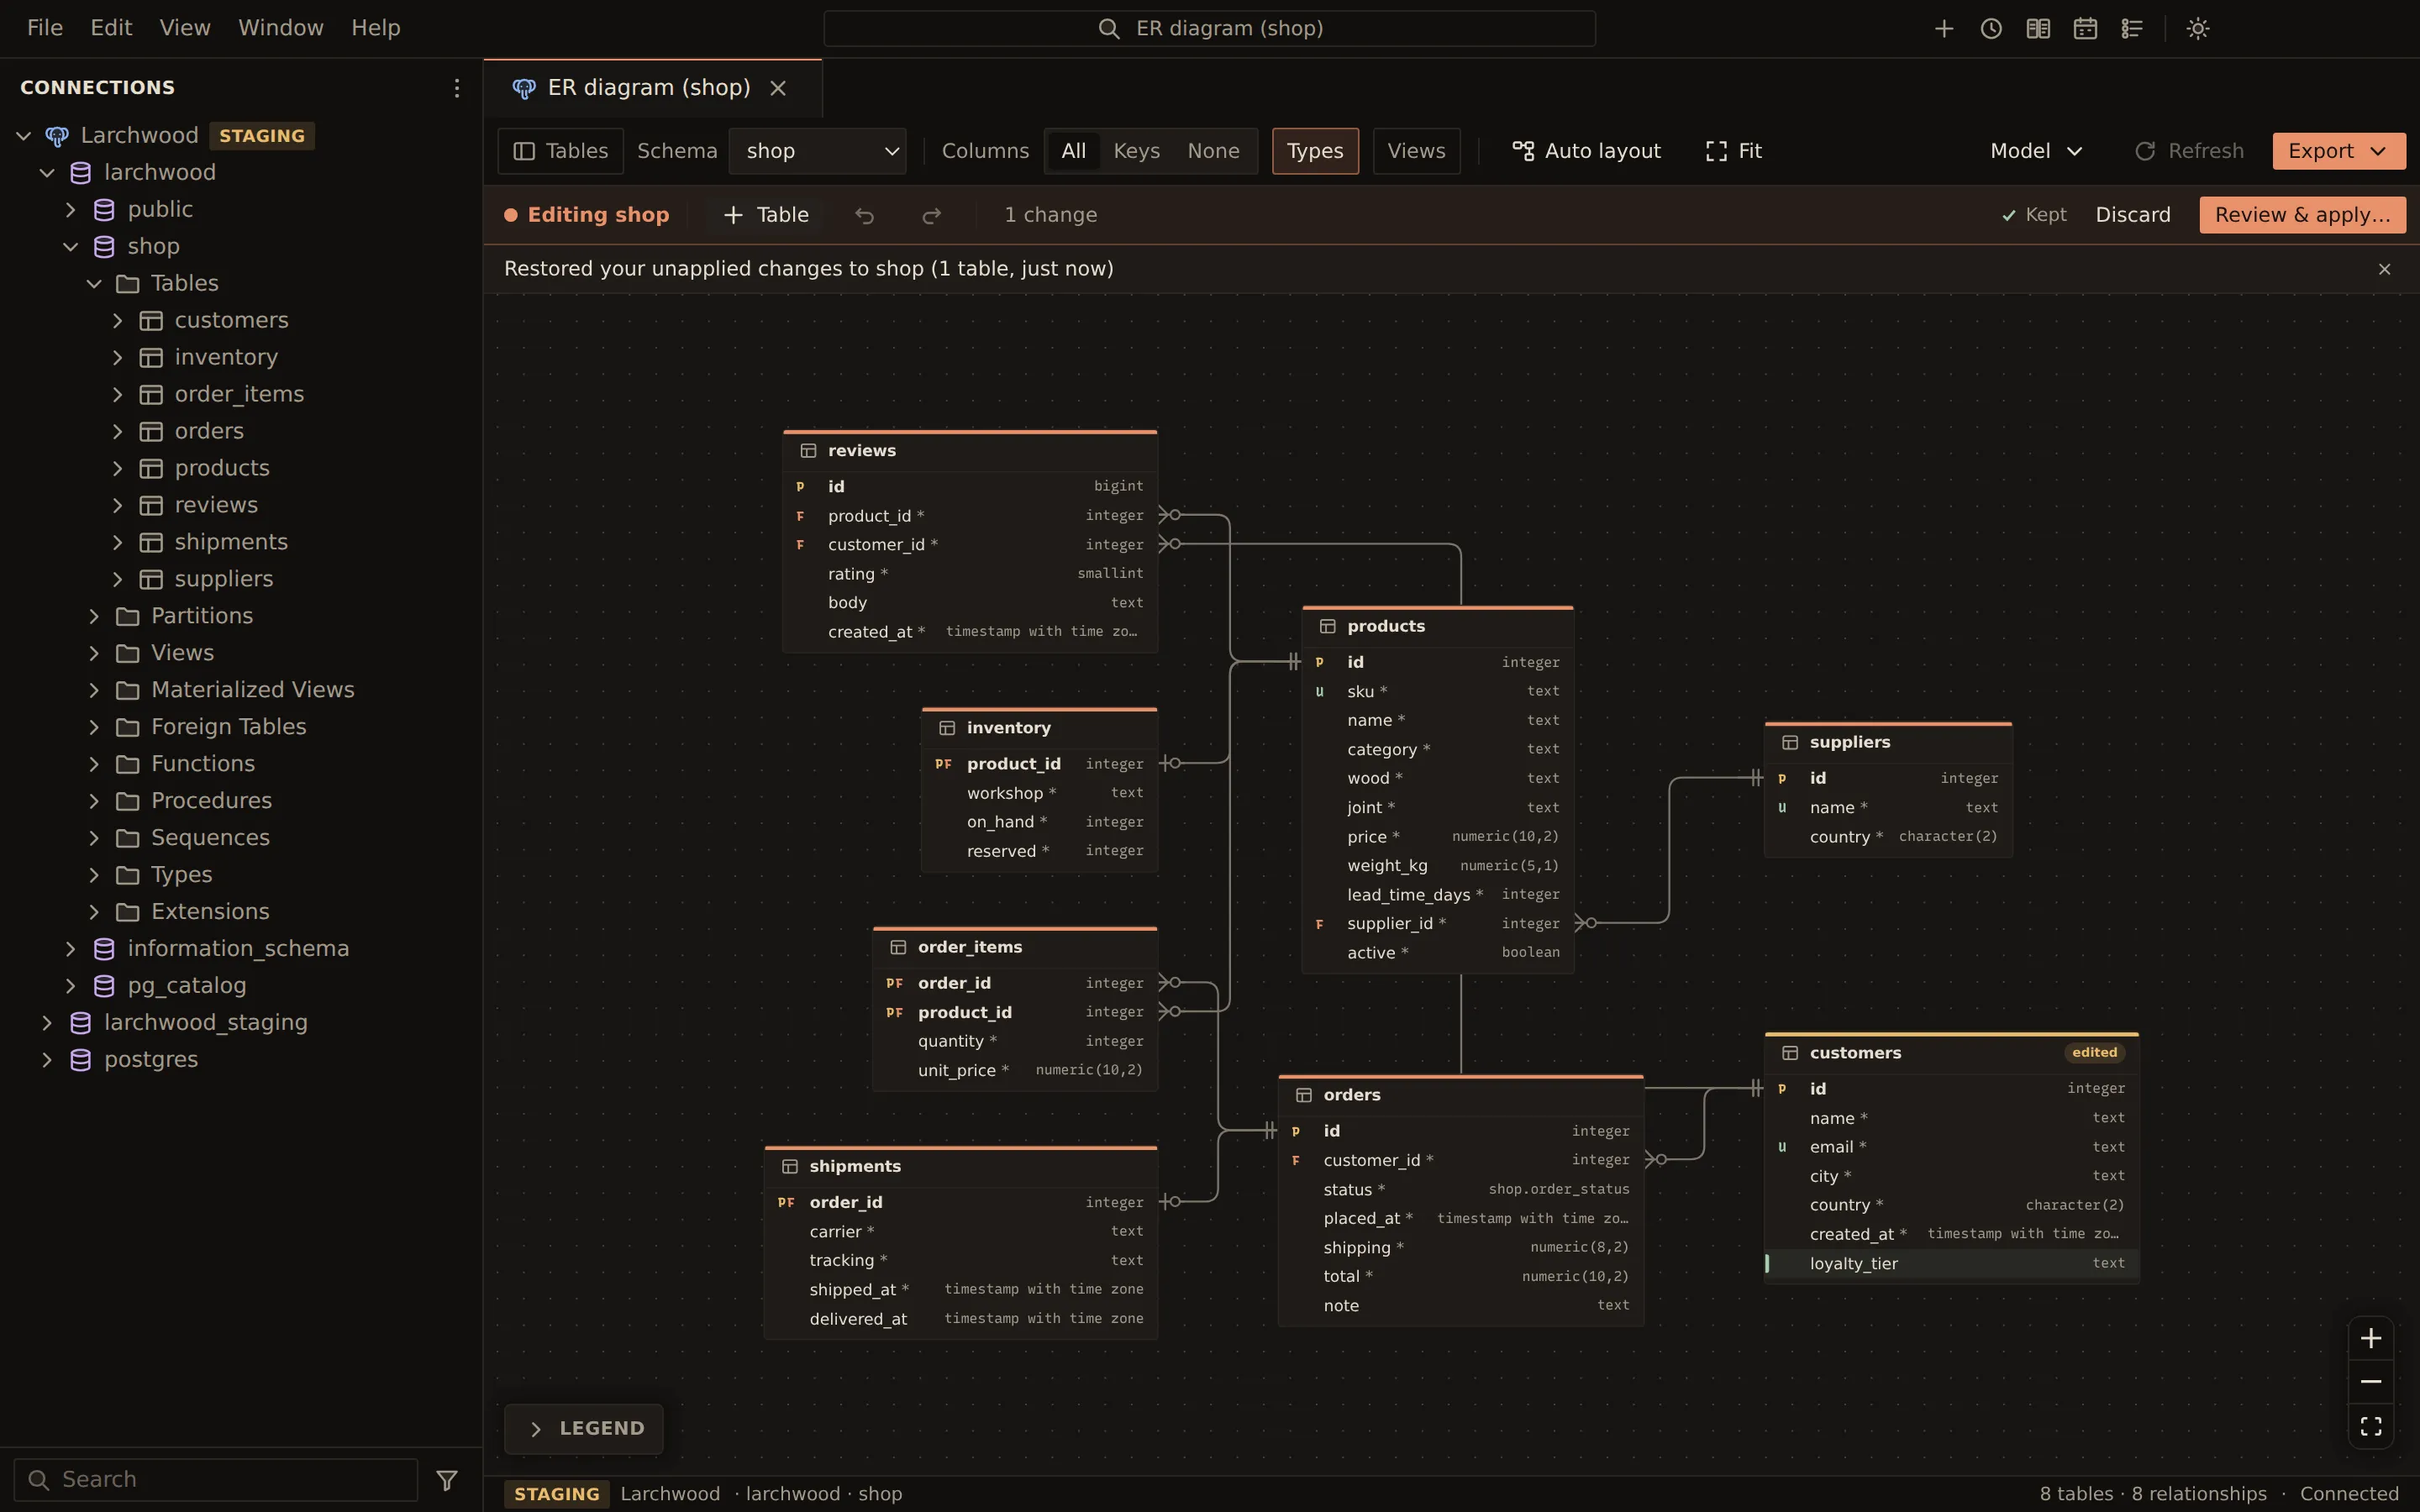Click the larchwood_staging database icon
Viewport: 2420px width, 1512px height.
coord(81,1023)
